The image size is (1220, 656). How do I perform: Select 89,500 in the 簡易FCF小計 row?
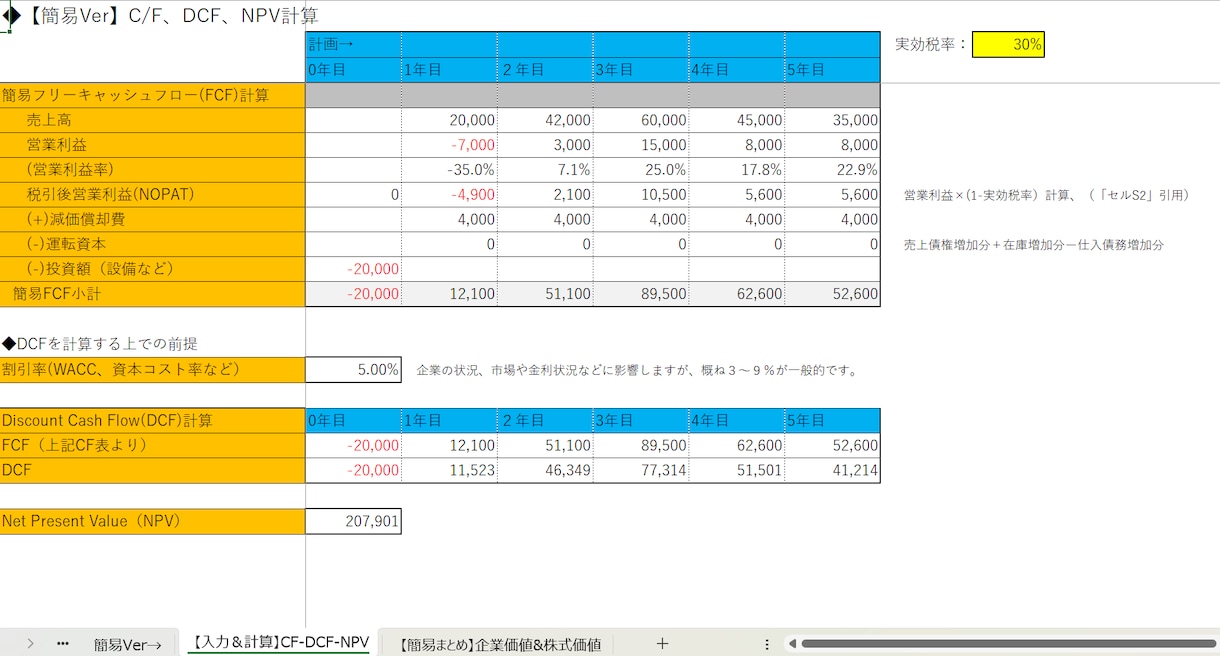641,294
